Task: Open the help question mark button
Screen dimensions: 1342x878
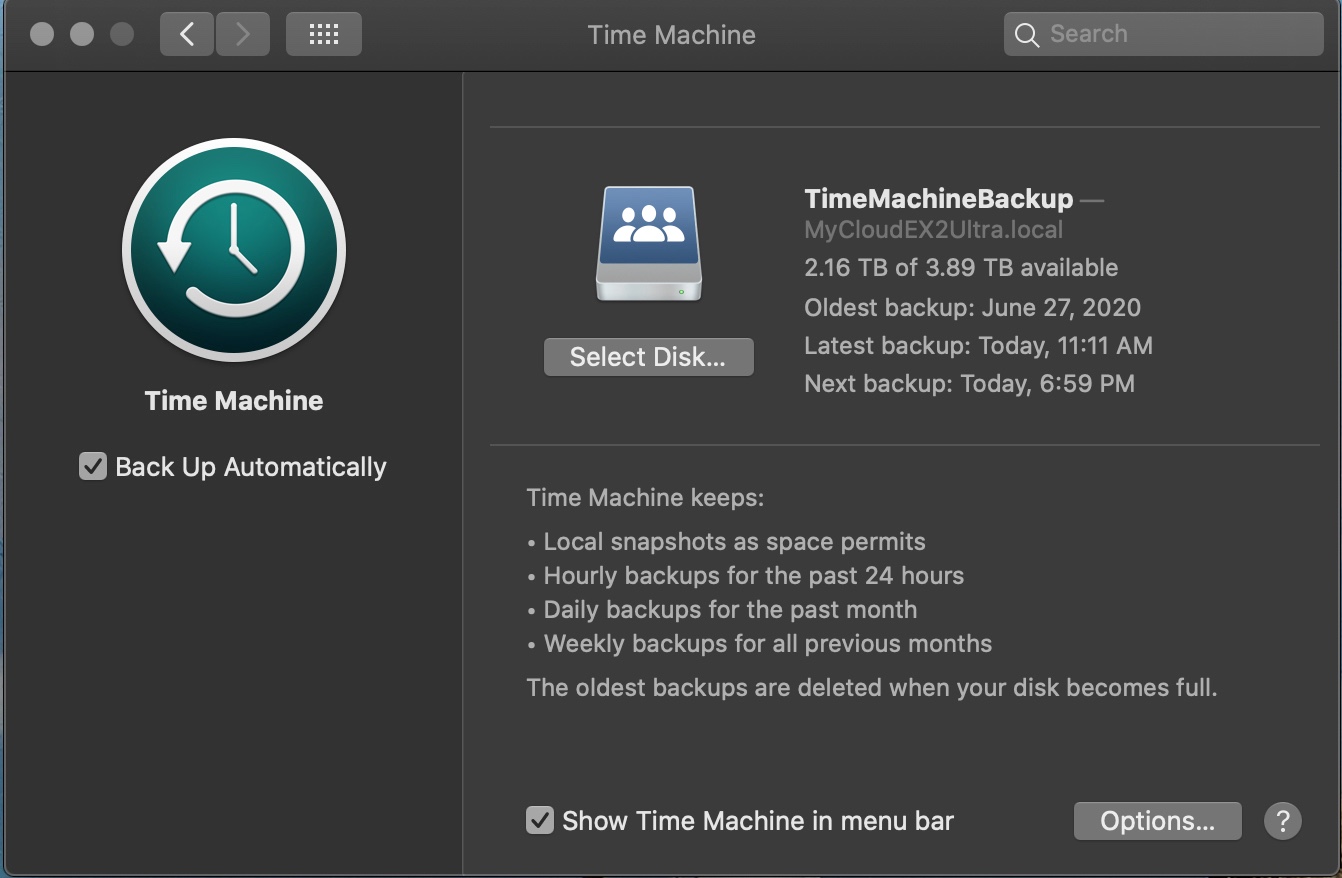Action: click(x=1283, y=821)
